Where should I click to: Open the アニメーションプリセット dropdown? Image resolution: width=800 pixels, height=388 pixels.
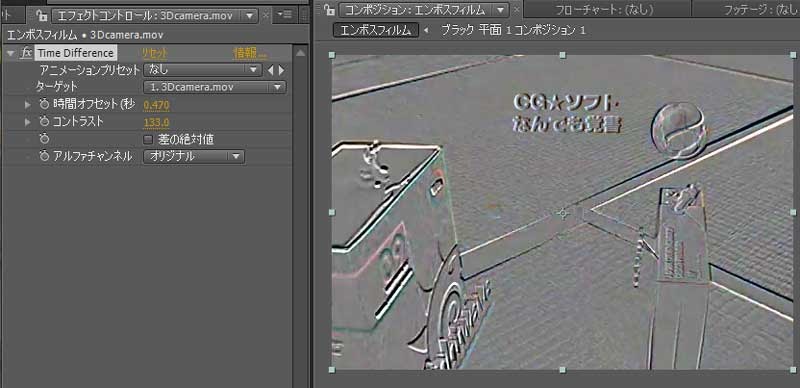[203, 69]
